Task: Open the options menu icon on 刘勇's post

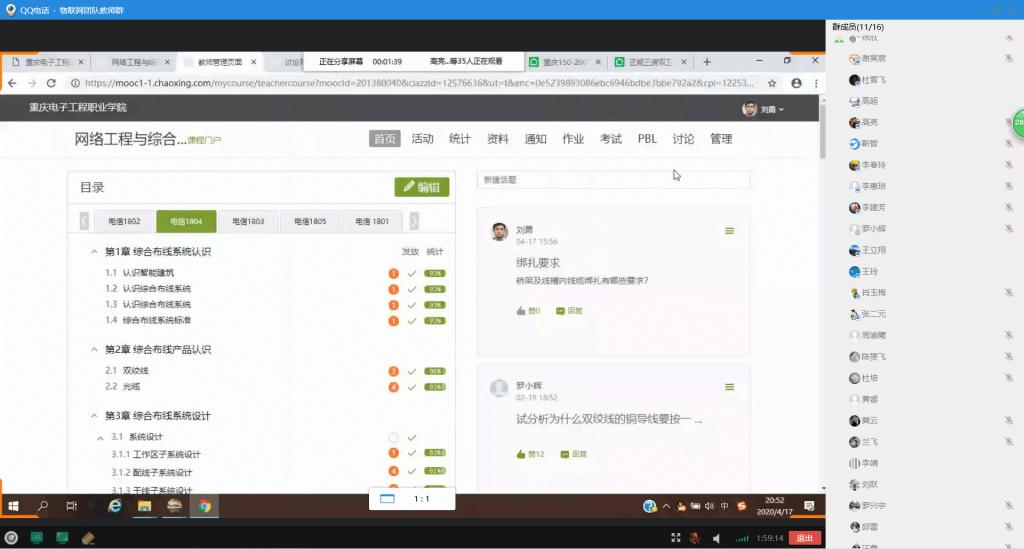Action: 729,231
